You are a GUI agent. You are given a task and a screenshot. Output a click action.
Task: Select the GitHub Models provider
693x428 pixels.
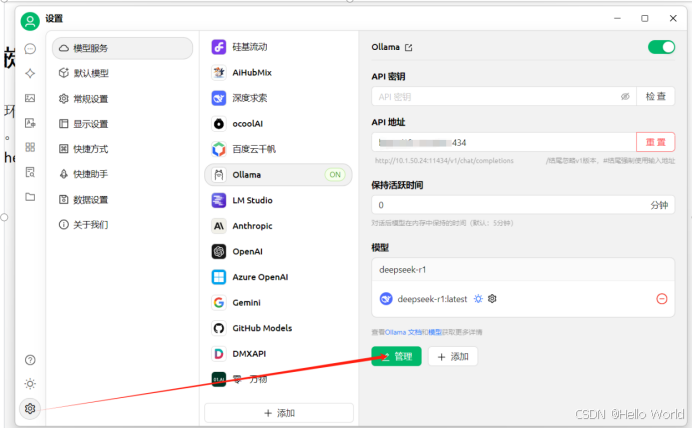[278, 328]
